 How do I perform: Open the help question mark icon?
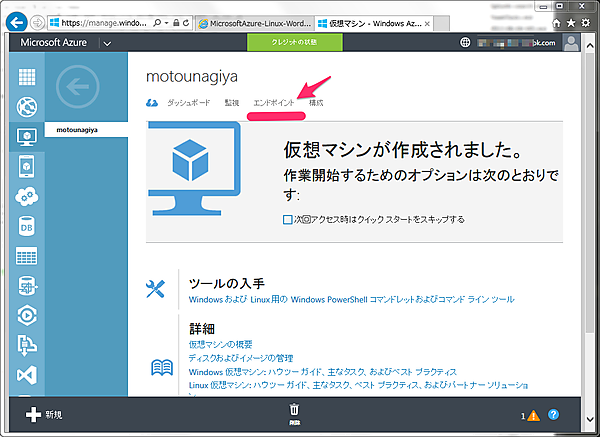[x=553, y=414]
